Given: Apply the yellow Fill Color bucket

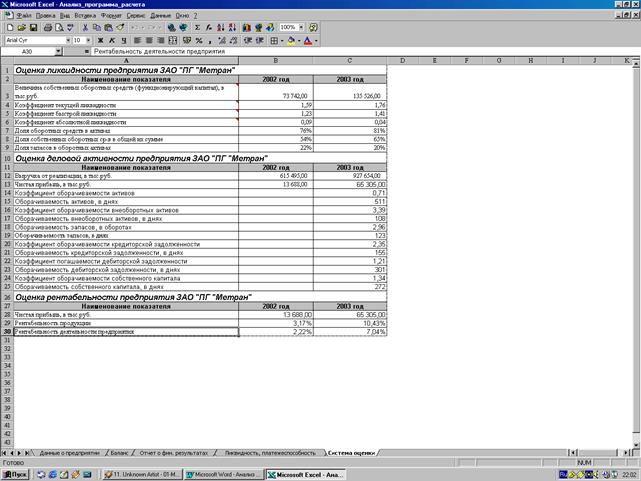Looking at the screenshot, I should 291,40.
